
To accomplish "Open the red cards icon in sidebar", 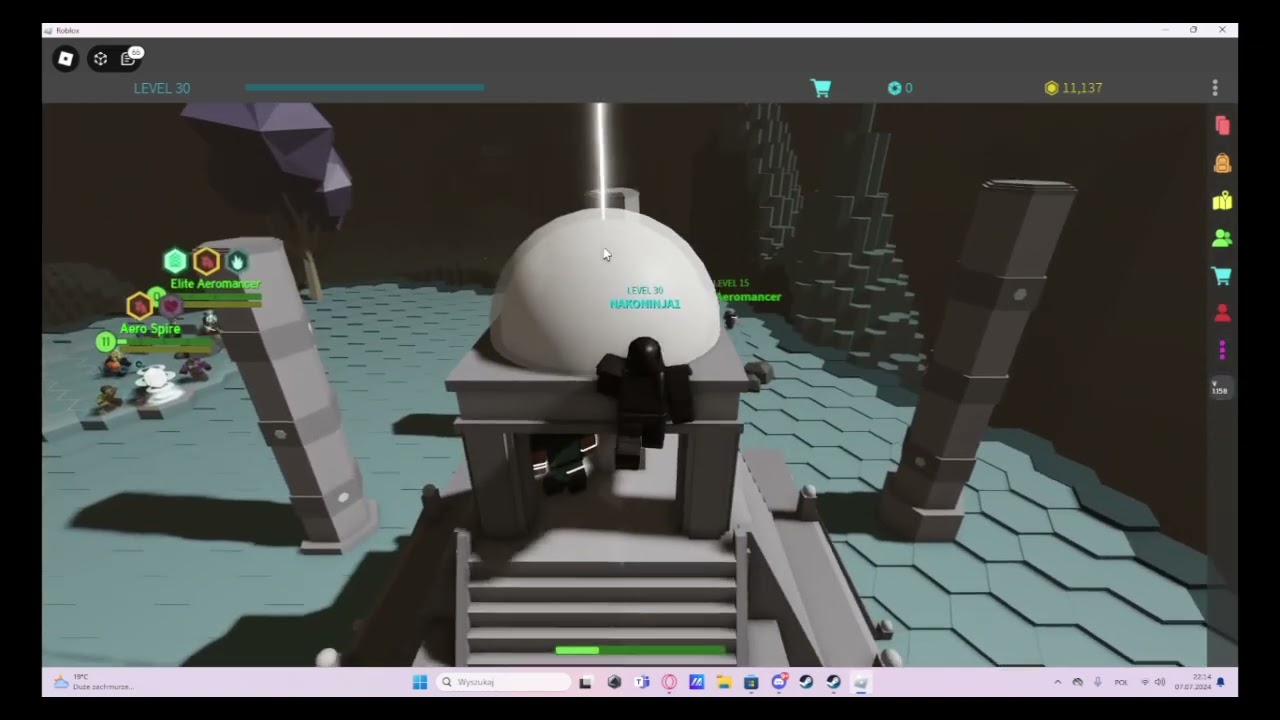I will pyautogui.click(x=1222, y=125).
